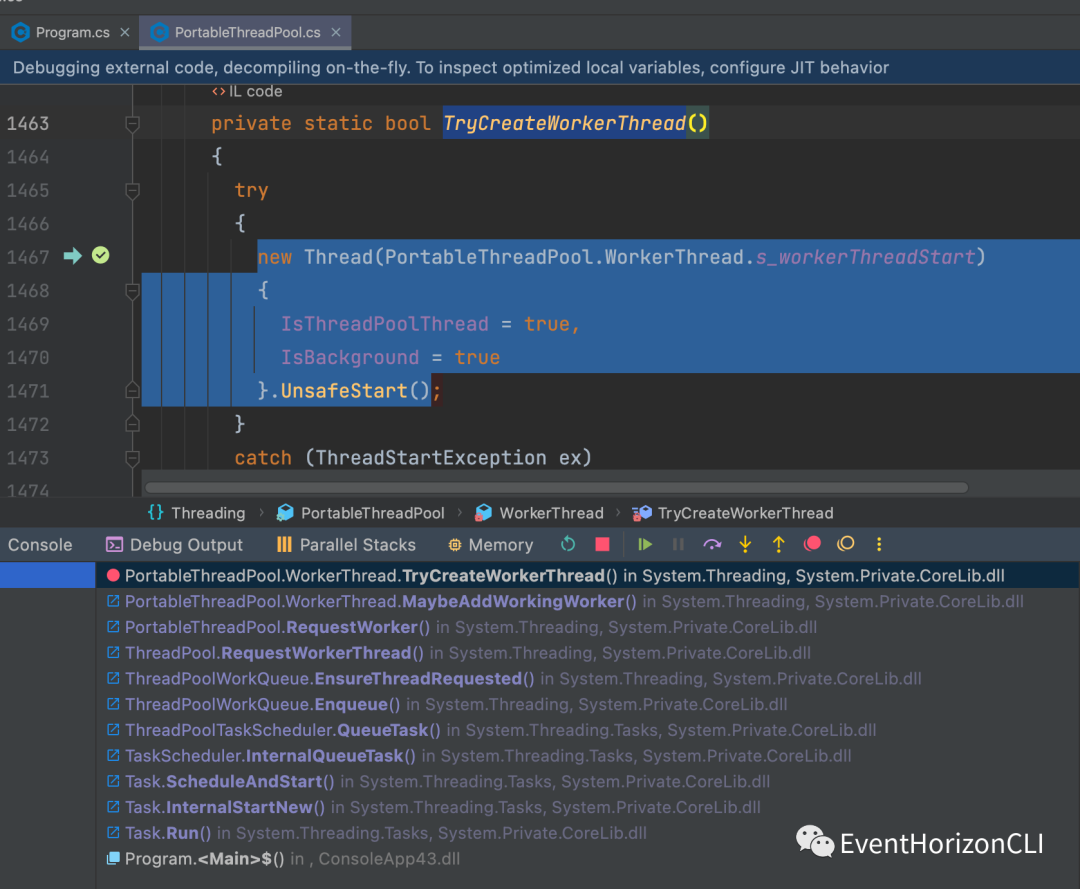The height and width of the screenshot is (889, 1080).
Task: Click the Step Into down arrow
Action: (745, 545)
